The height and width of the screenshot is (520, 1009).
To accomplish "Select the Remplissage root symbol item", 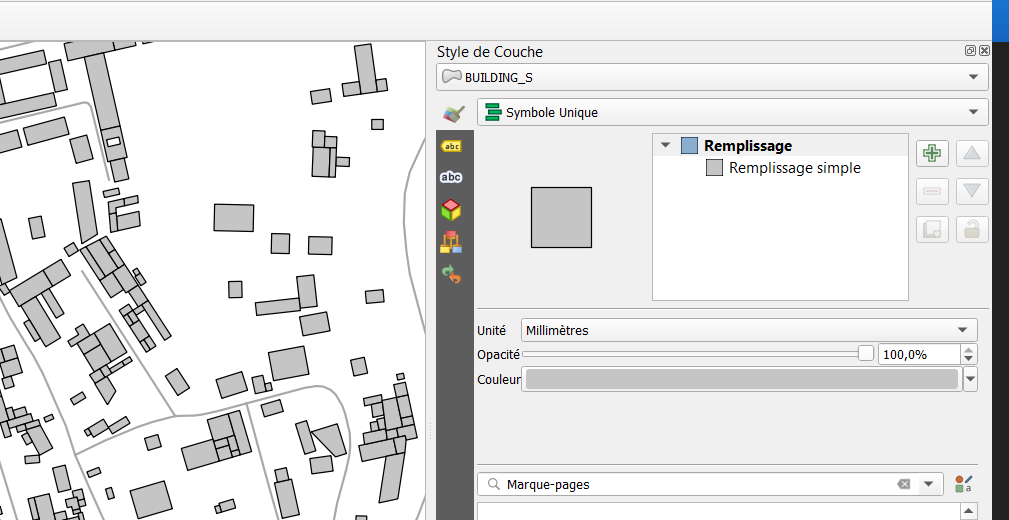I will tap(747, 146).
